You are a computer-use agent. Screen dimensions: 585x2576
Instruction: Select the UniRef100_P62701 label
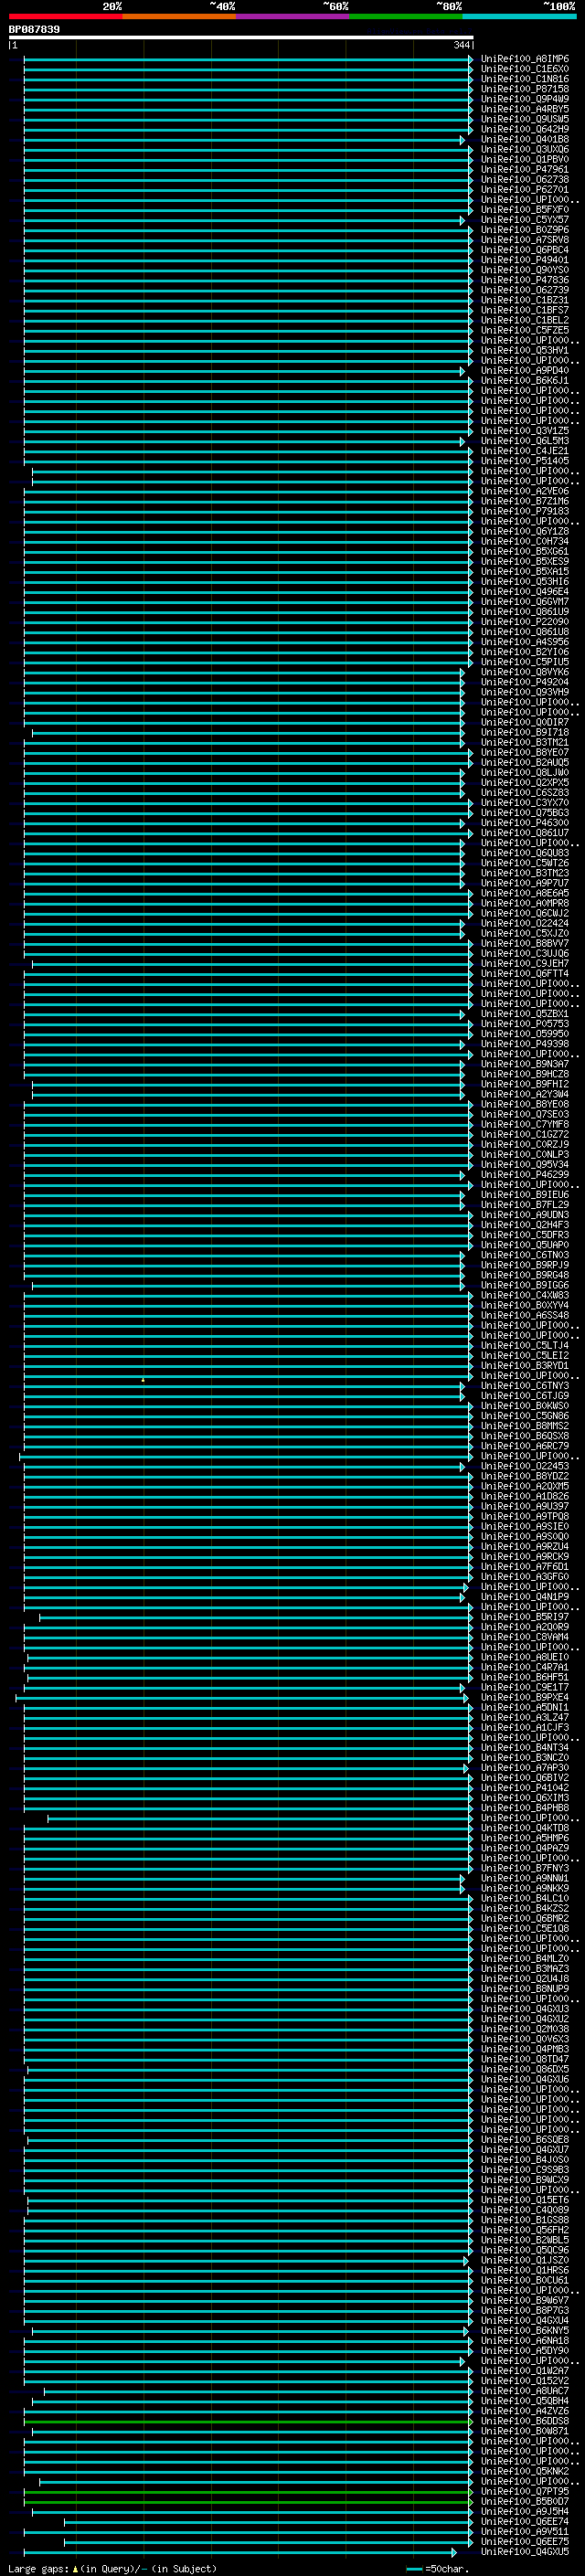click(525, 190)
